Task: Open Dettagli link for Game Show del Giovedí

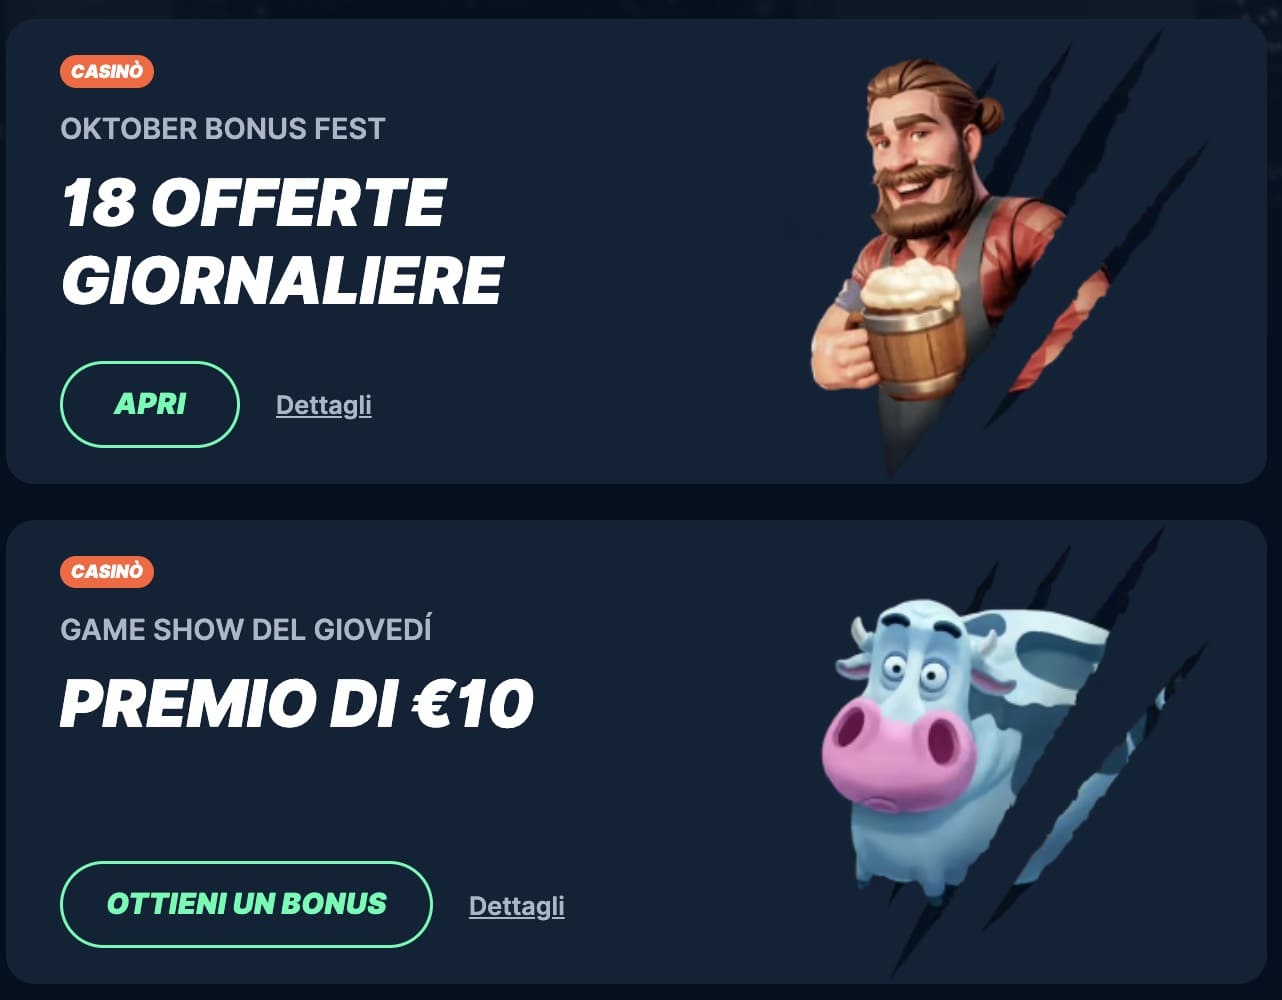Action: click(x=517, y=906)
